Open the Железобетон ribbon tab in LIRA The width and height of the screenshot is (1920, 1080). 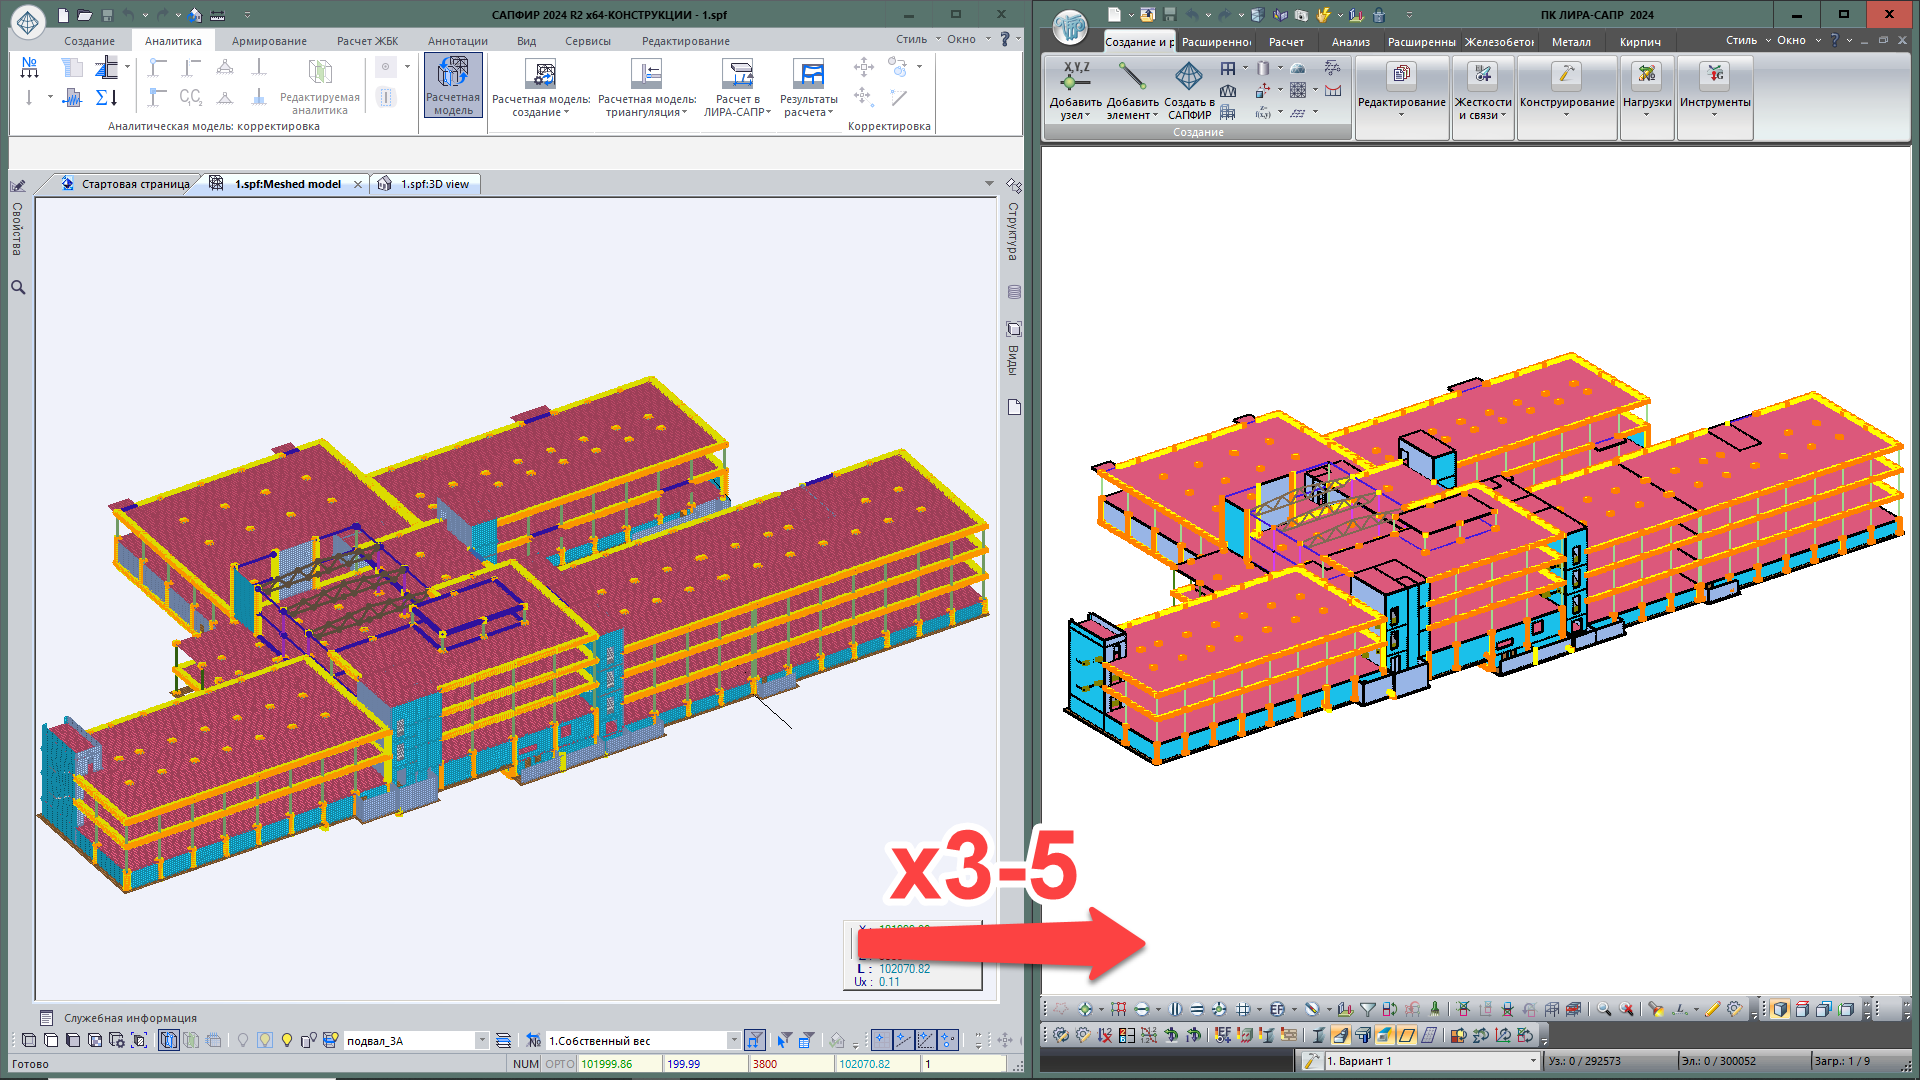point(1499,42)
